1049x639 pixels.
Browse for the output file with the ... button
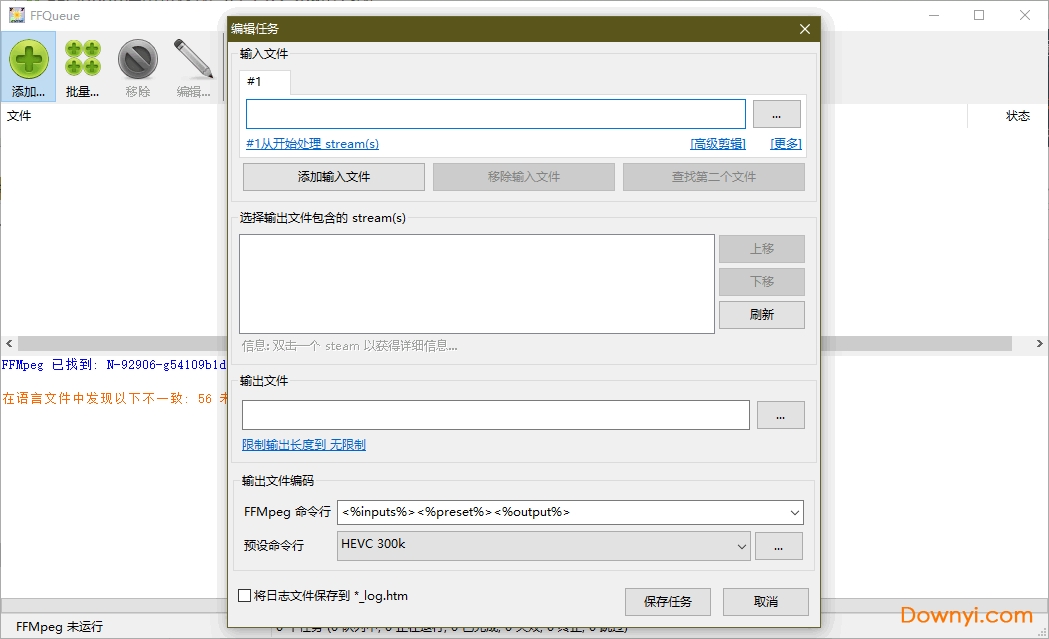click(x=781, y=416)
